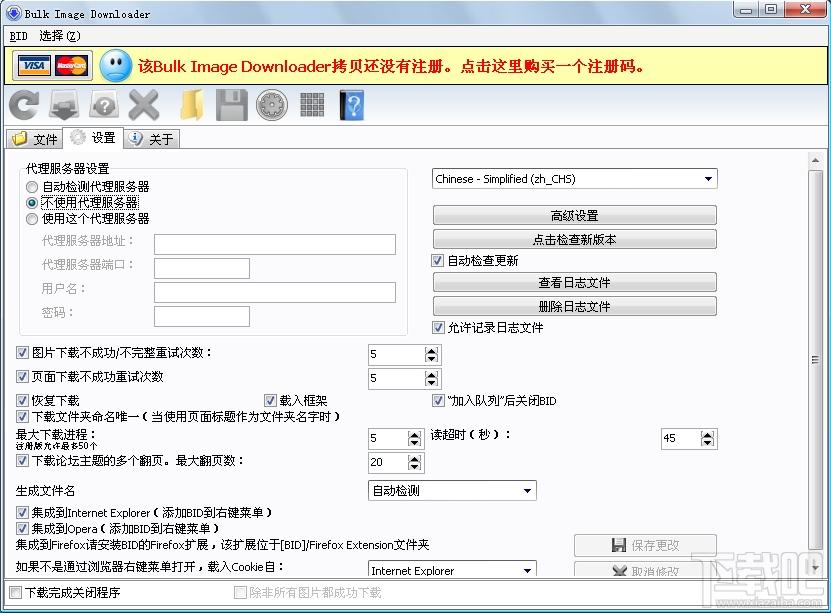Toggle "加入队列"后关闭BID checkbox

coord(438,401)
